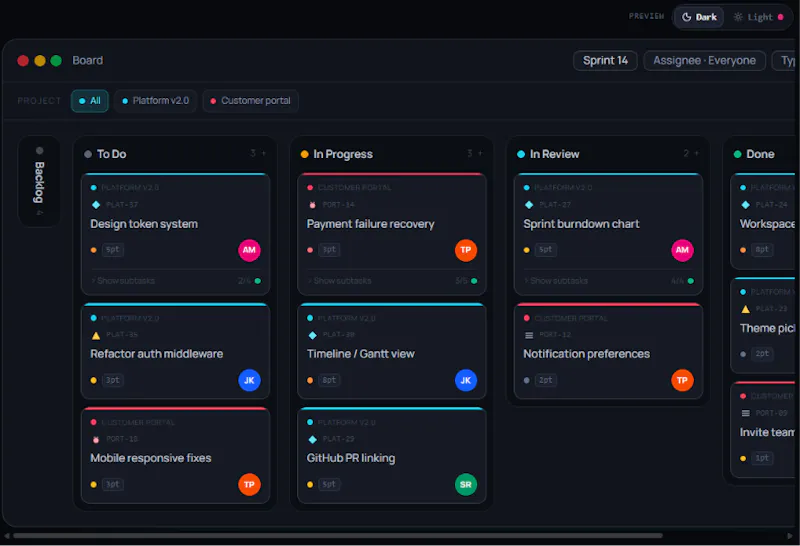Open the GitHub PR linking card

392,455
